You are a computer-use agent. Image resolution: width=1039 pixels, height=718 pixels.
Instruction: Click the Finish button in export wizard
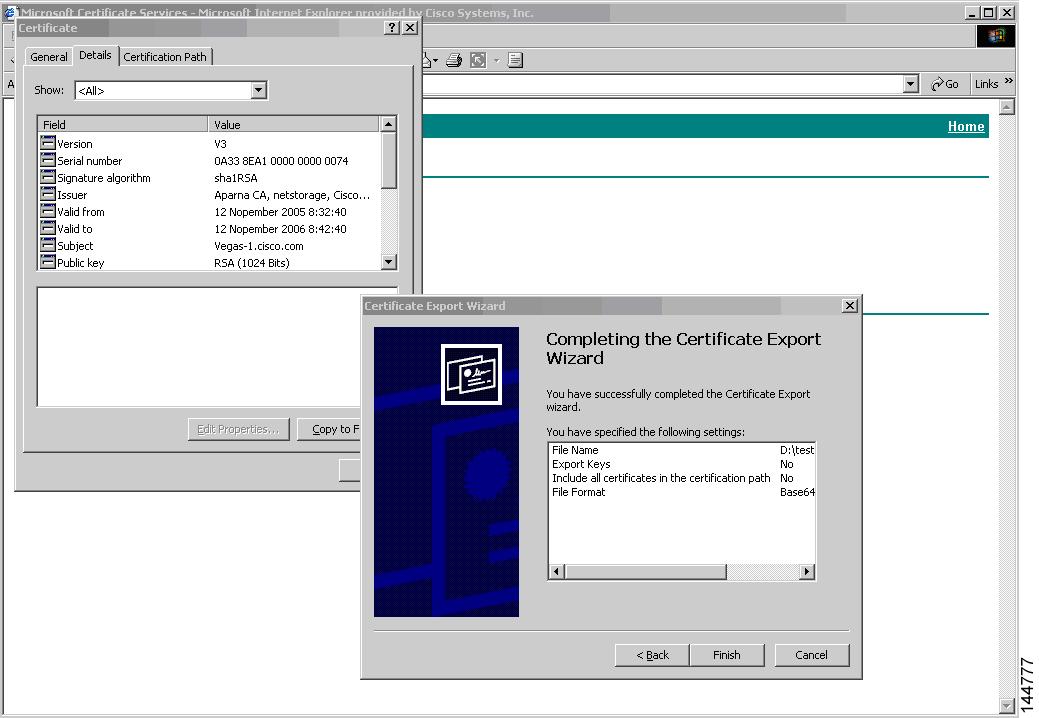(727, 655)
